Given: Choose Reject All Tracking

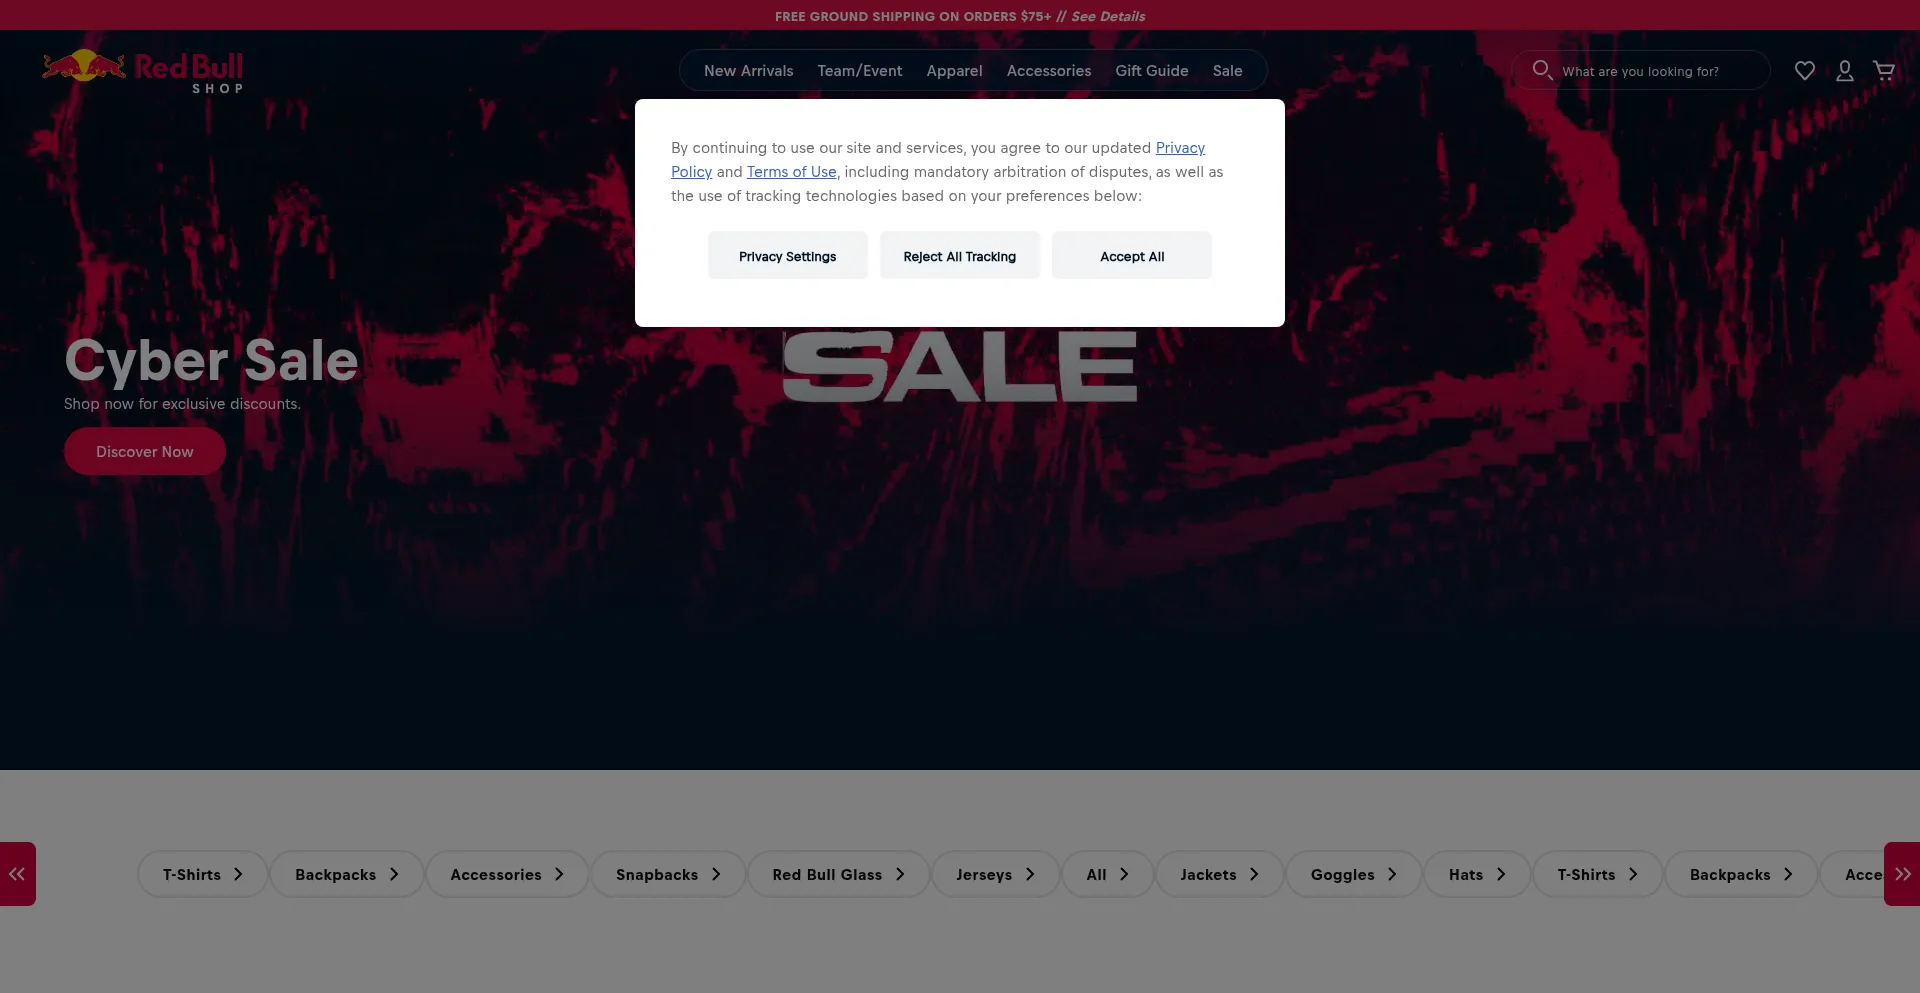Looking at the screenshot, I should coord(959,256).
